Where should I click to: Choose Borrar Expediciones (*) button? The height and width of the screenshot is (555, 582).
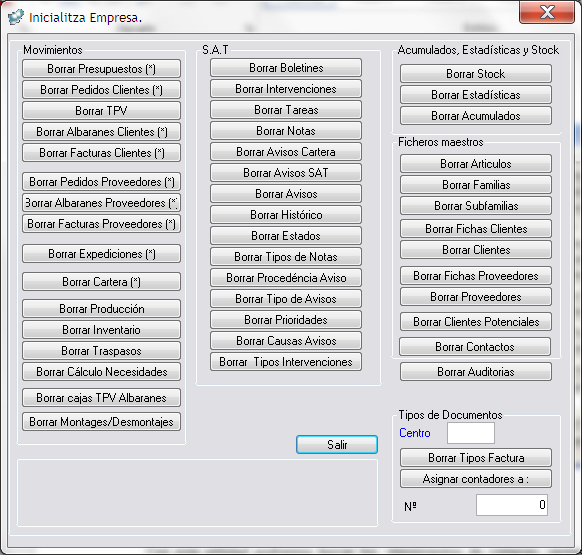click(101, 254)
